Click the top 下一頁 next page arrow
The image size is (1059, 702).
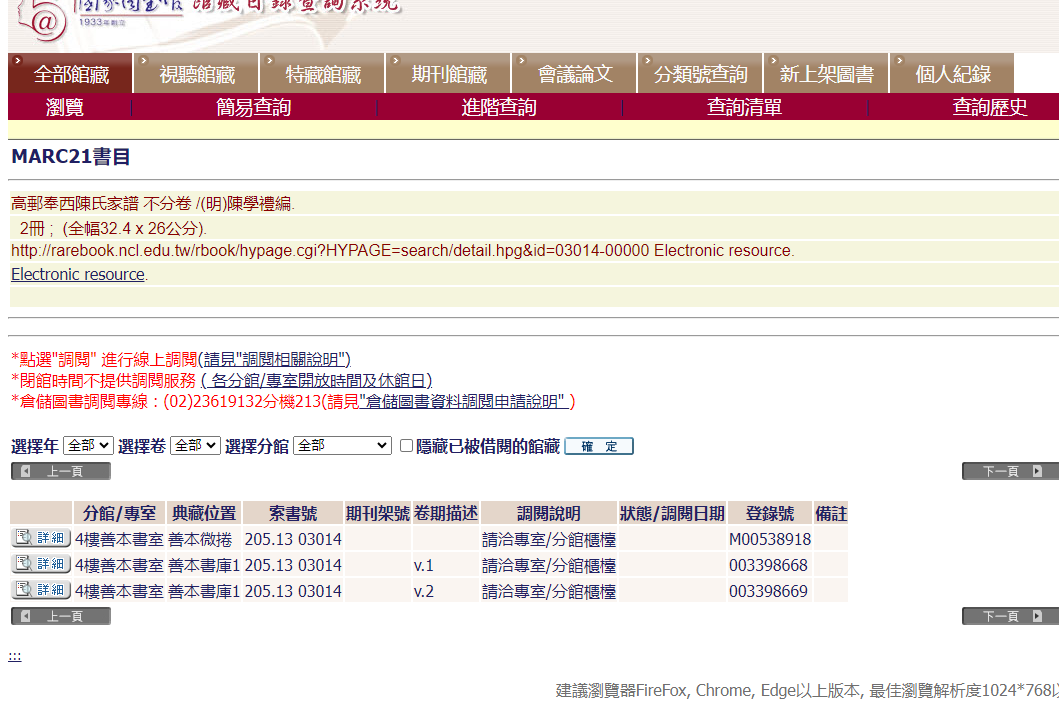coord(1009,469)
